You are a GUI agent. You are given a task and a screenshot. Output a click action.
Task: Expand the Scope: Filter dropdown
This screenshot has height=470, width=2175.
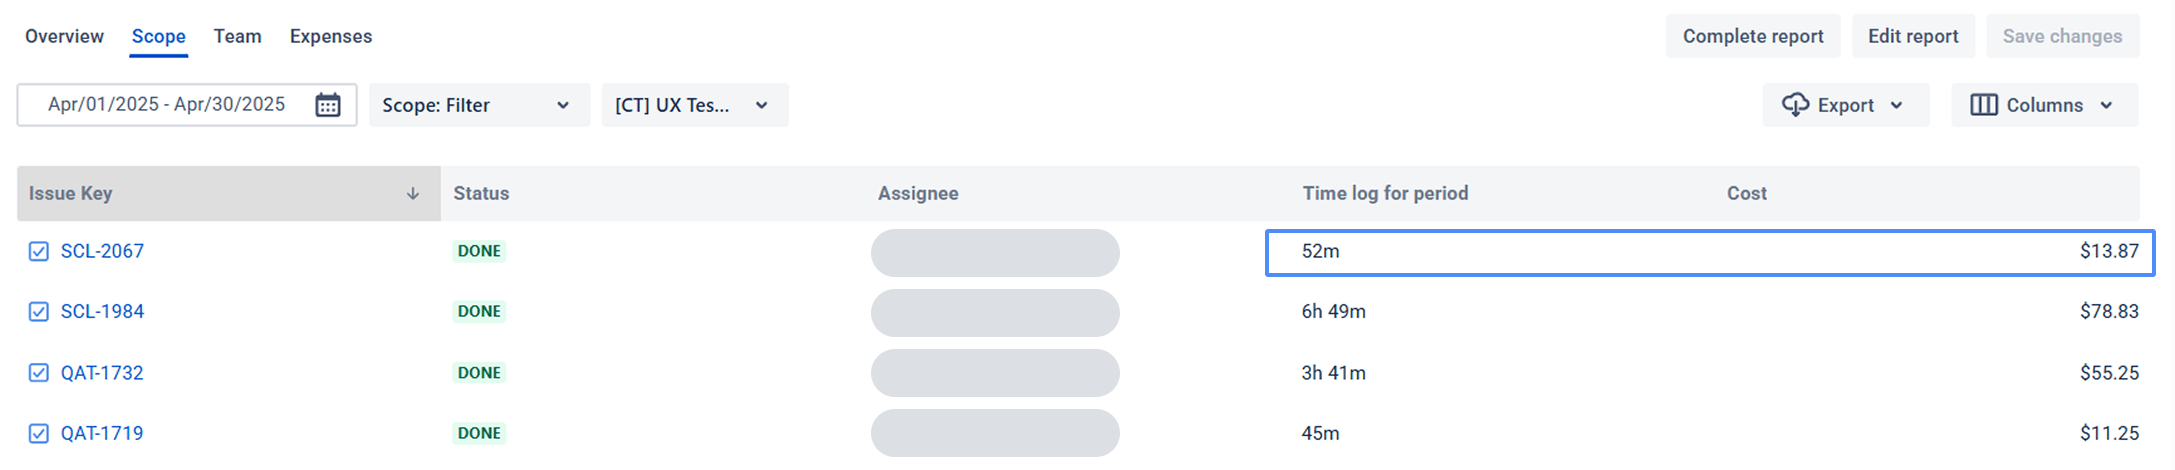[479, 105]
